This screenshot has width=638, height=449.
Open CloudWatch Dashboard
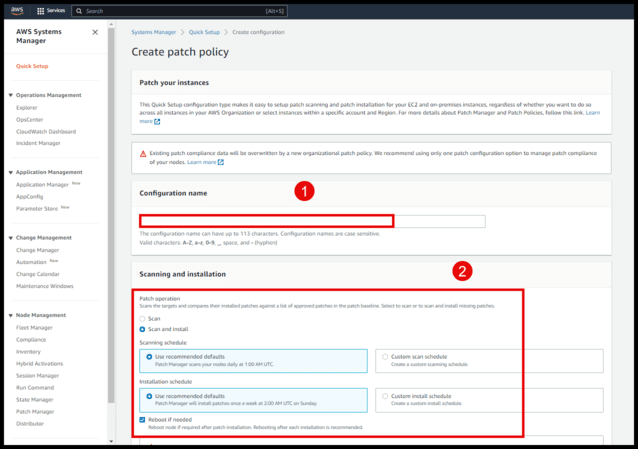pos(46,131)
